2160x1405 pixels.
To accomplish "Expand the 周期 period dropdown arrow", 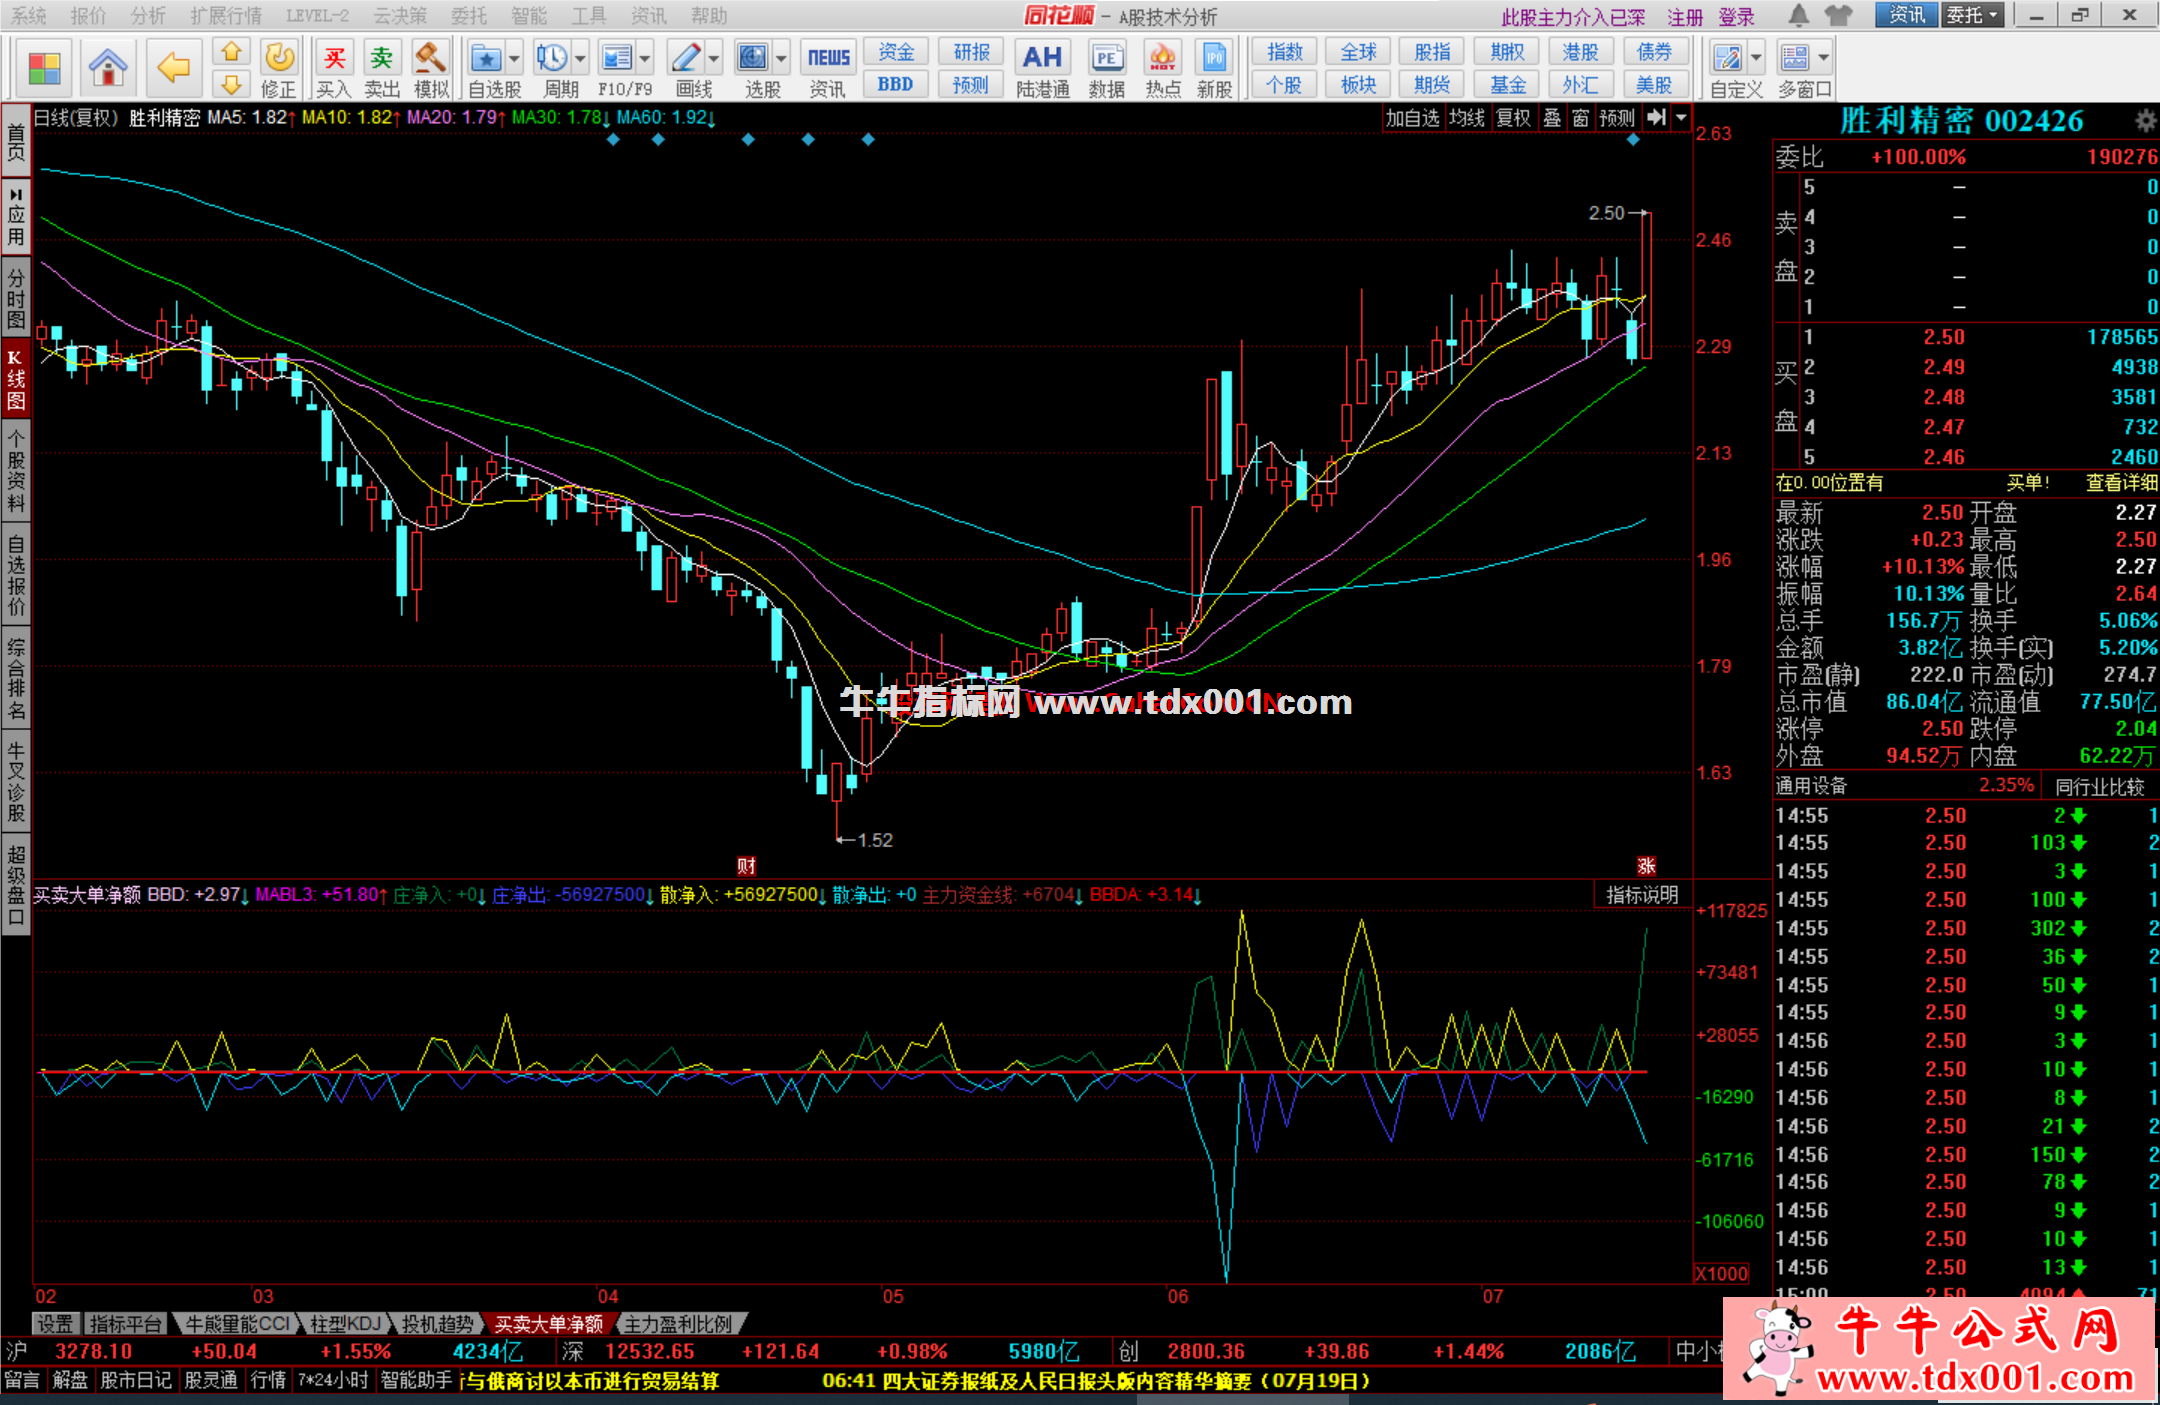I will coord(579,58).
